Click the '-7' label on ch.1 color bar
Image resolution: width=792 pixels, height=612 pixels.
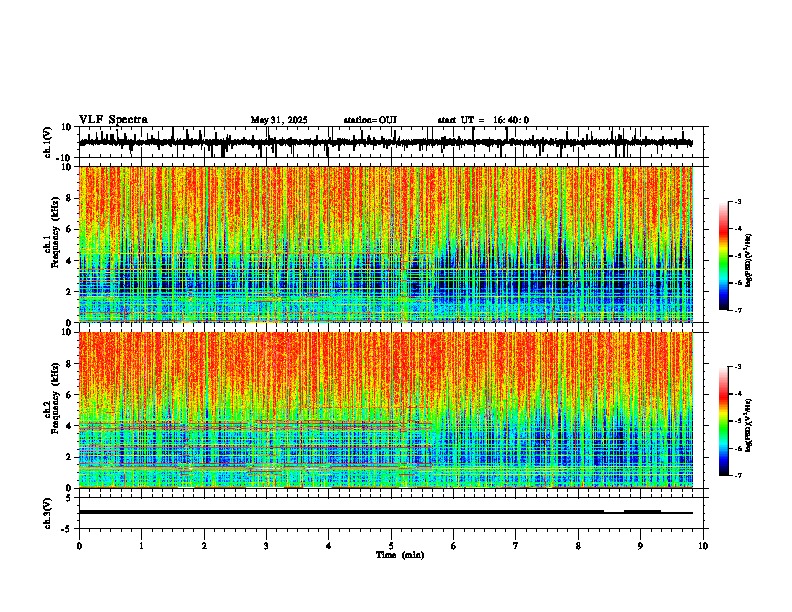pos(738,310)
